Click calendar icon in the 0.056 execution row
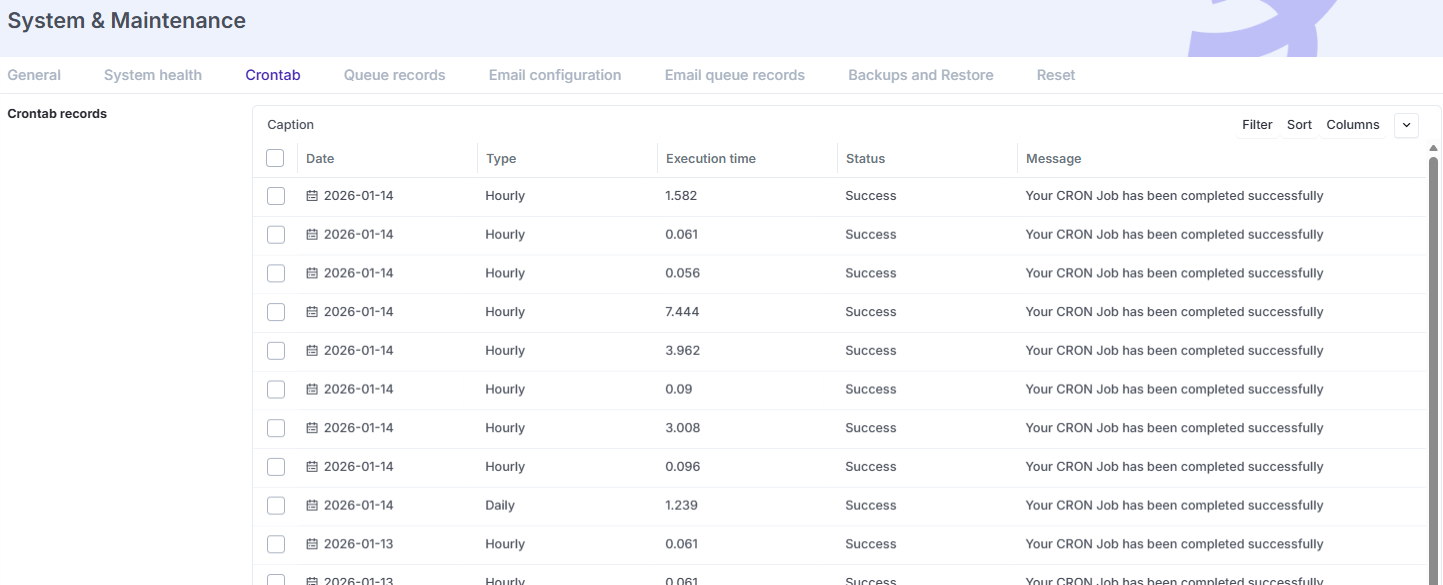The width and height of the screenshot is (1443, 585). 312,273
